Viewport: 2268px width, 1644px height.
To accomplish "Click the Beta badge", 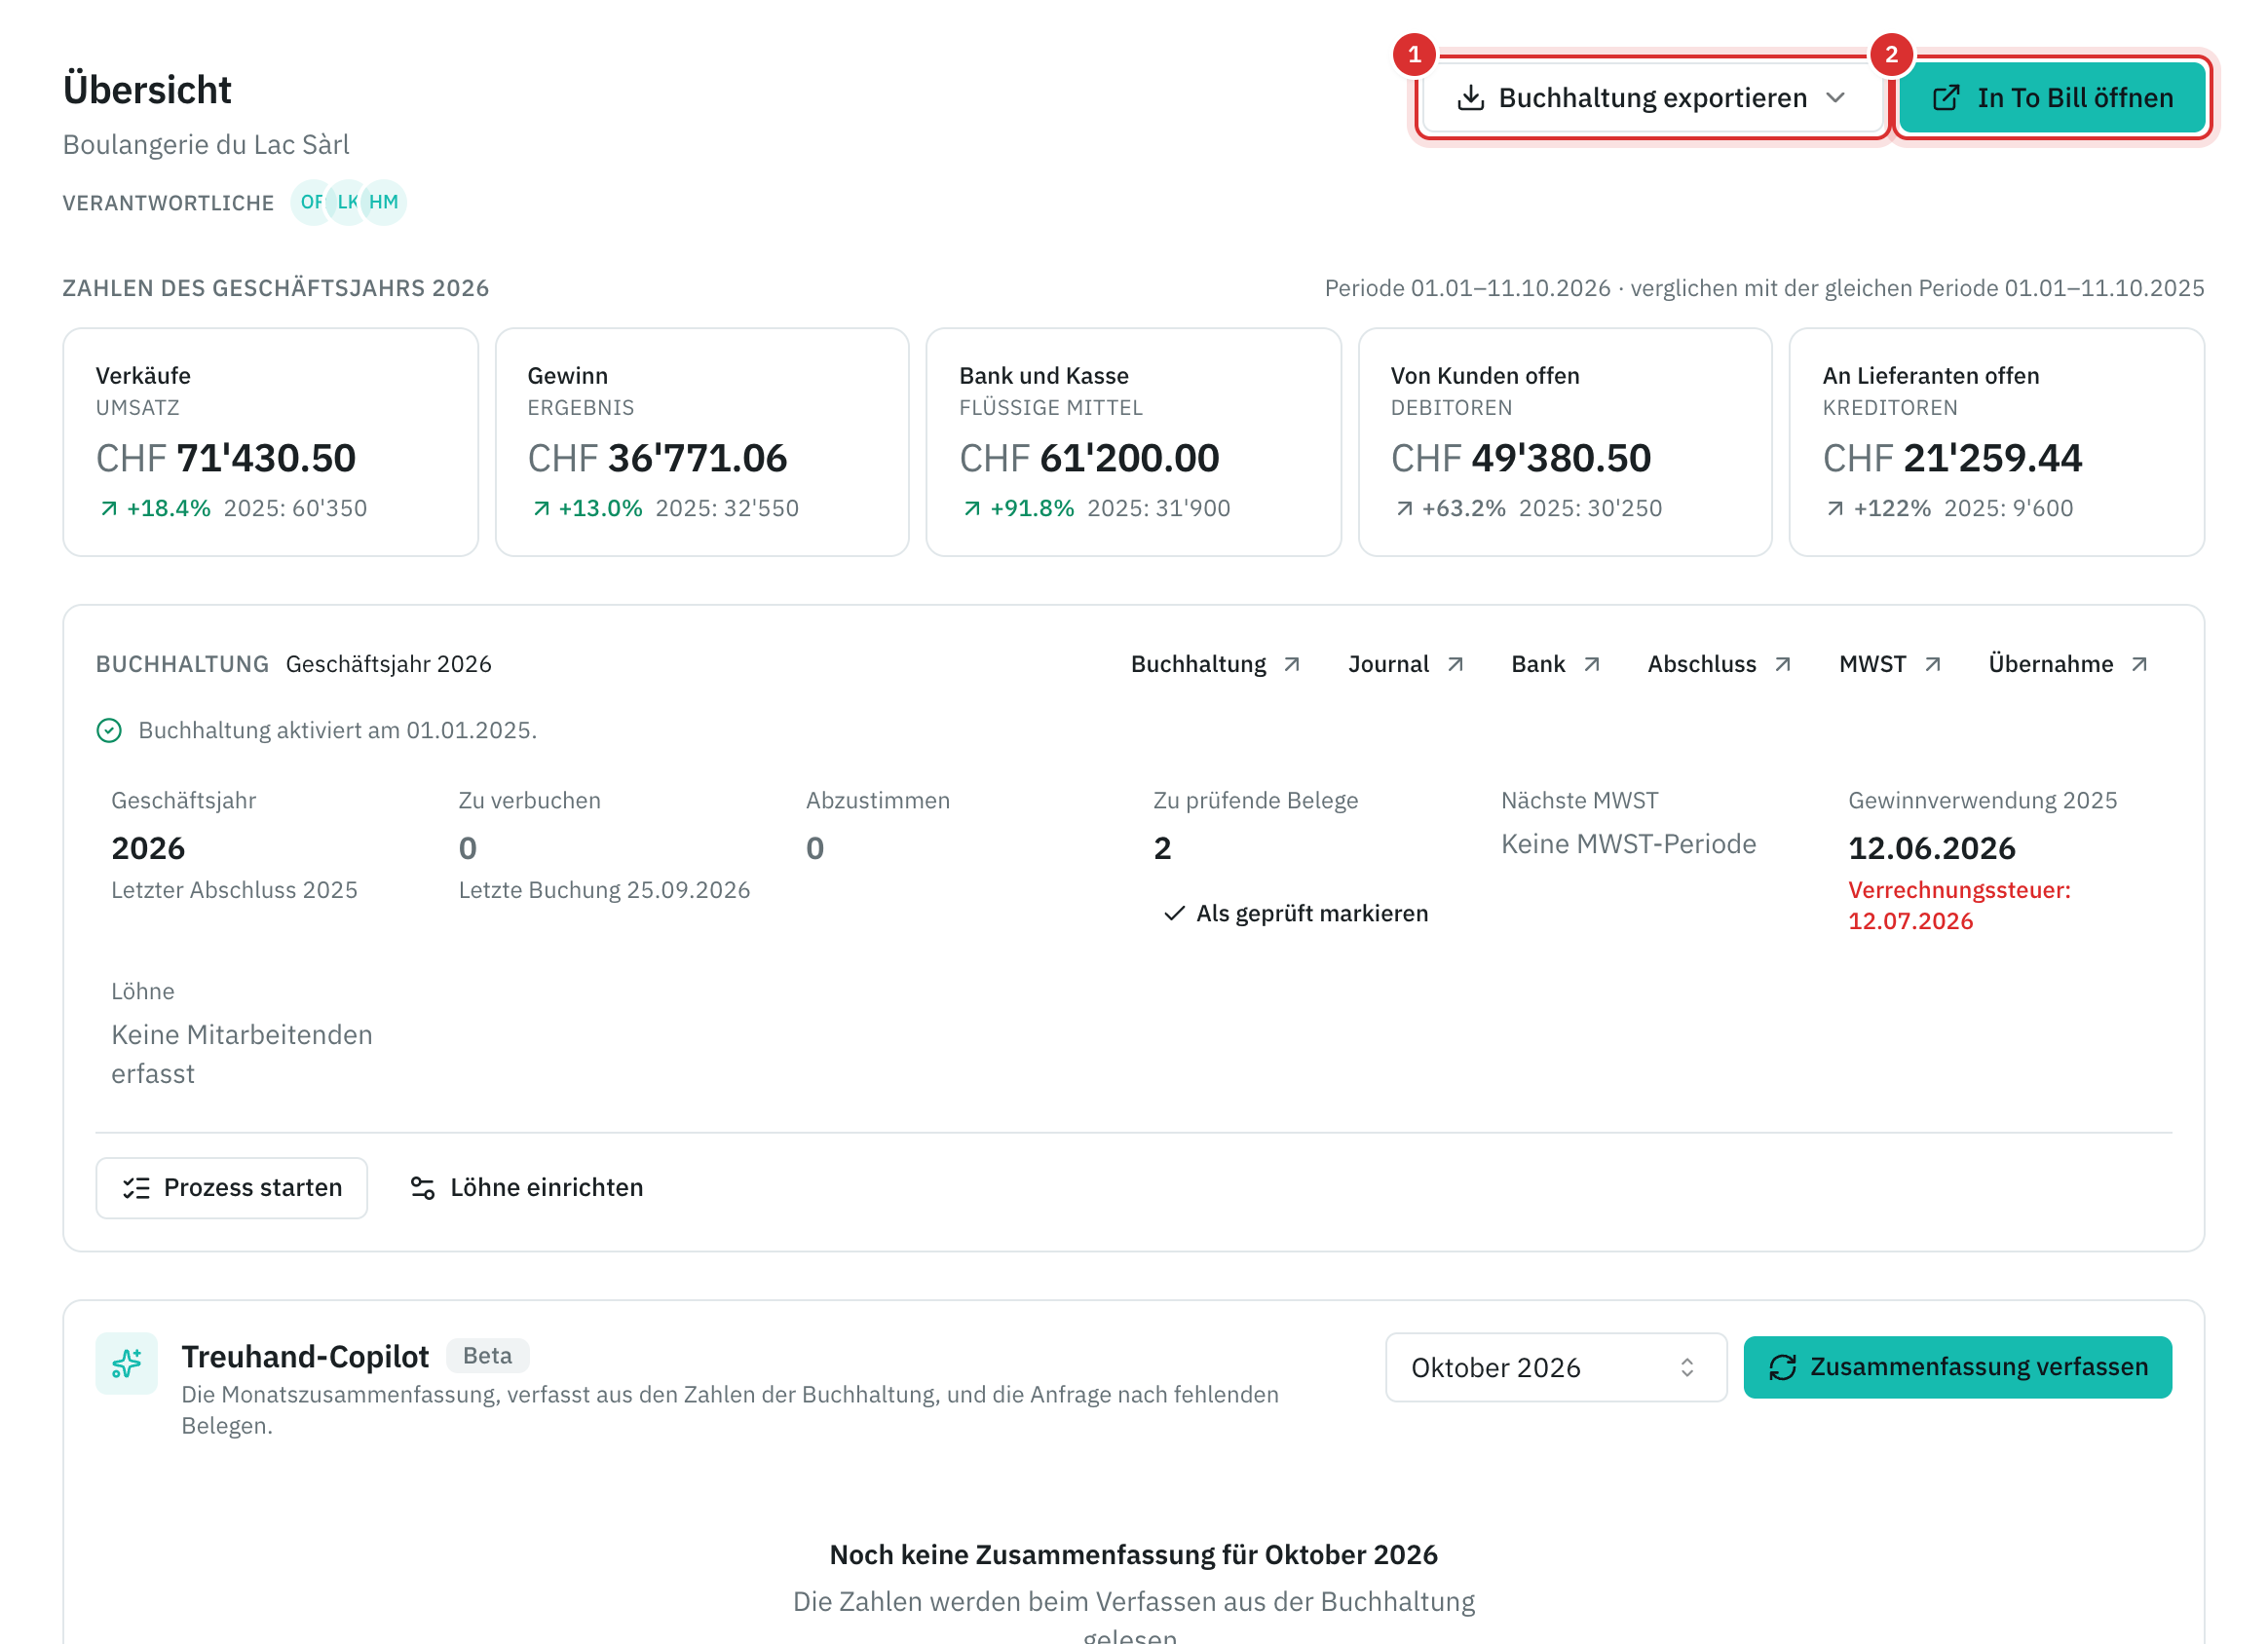I will (487, 1355).
